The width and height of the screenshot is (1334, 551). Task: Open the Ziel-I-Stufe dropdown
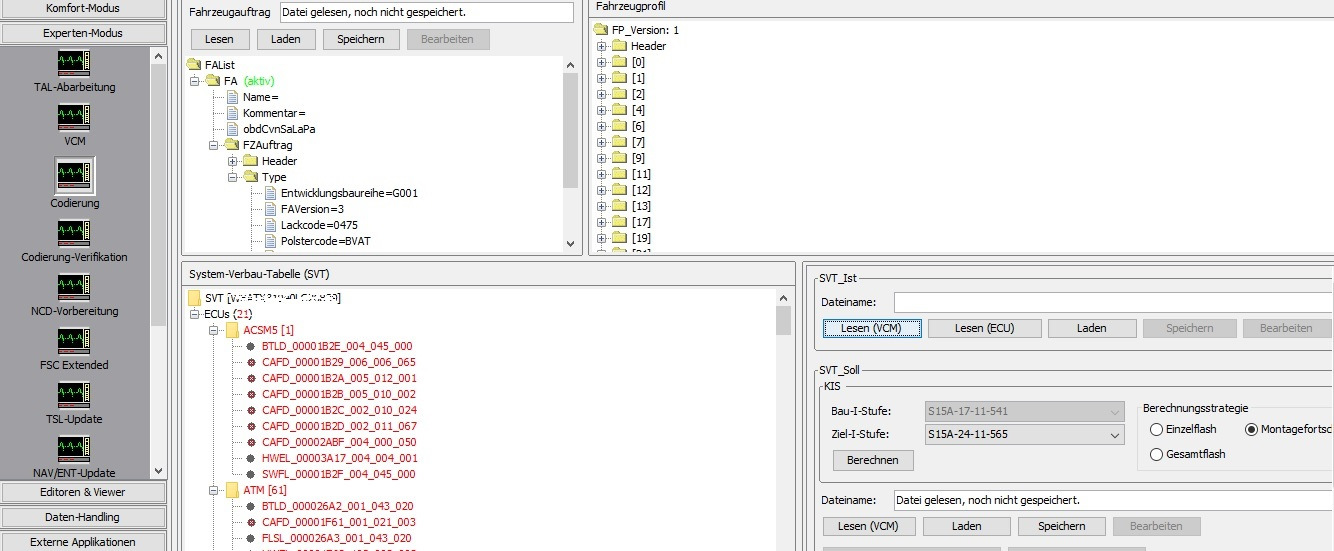pyautogui.click(x=1116, y=435)
